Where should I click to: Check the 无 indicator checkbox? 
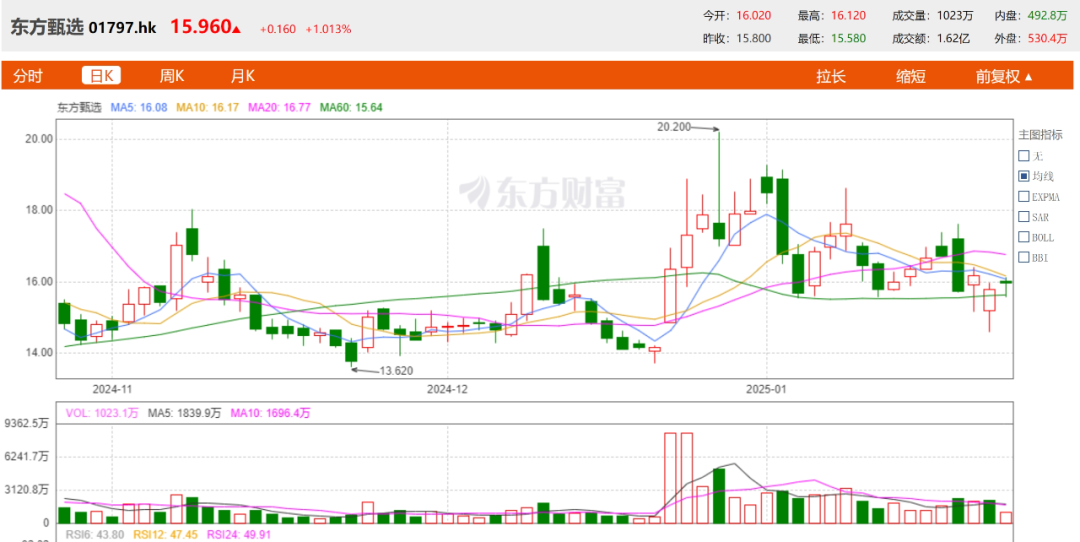coord(1024,156)
